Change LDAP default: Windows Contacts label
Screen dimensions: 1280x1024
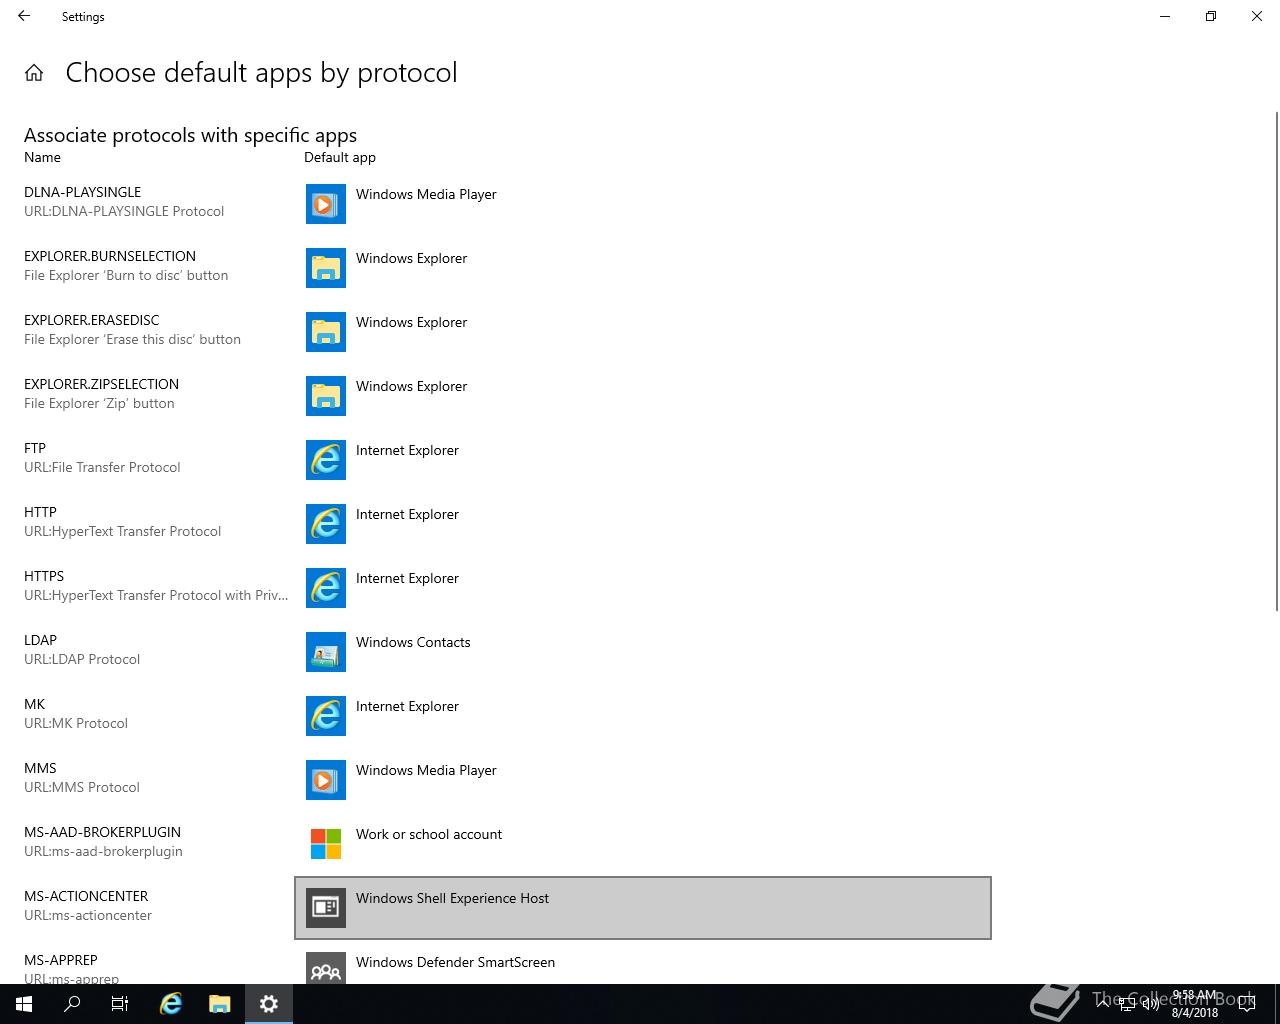[413, 642]
